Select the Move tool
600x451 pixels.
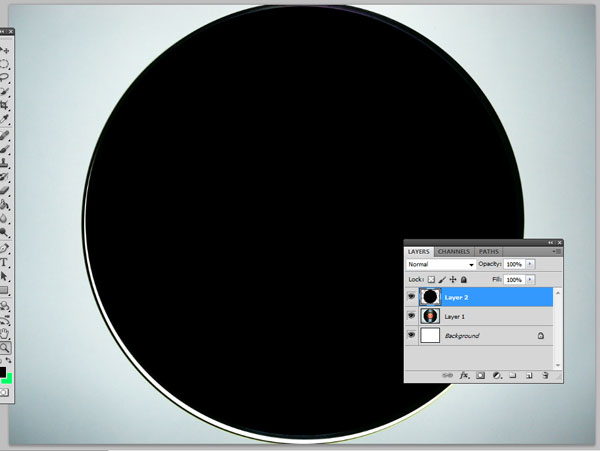(5, 50)
